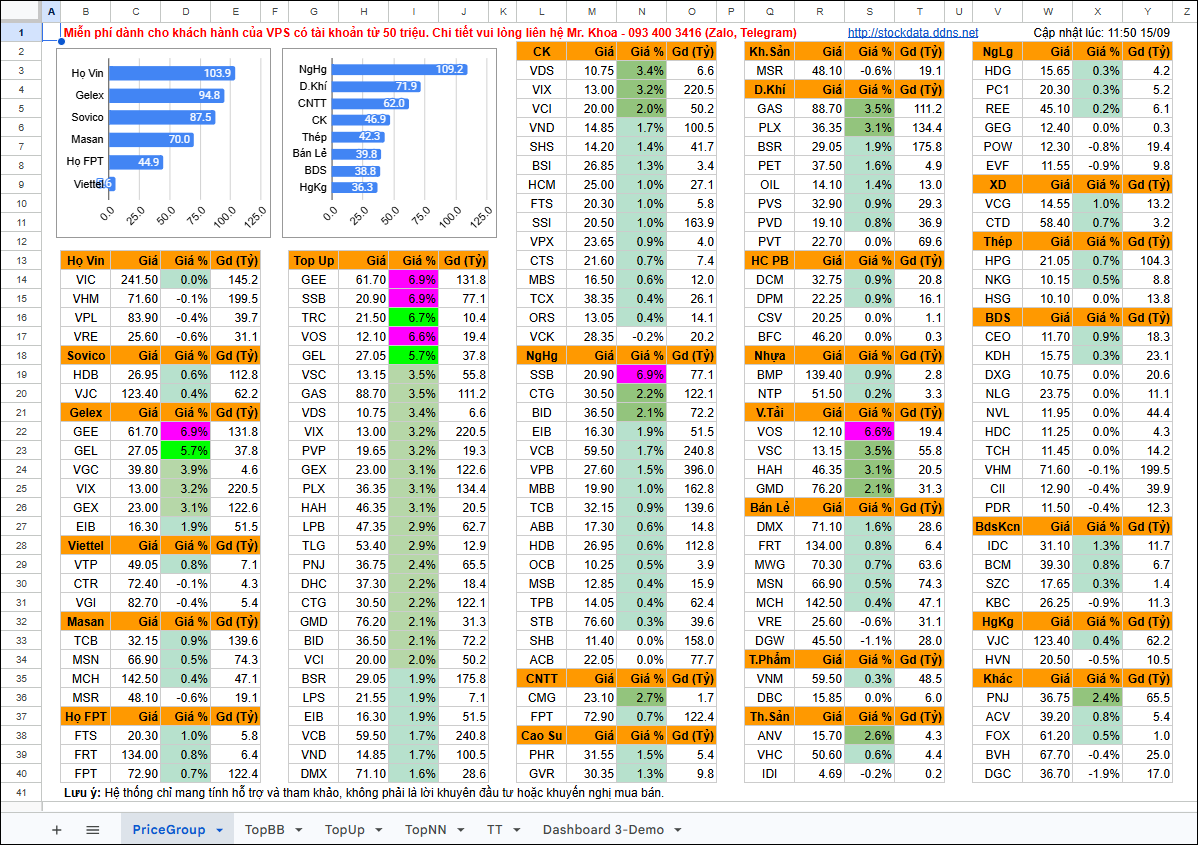Open the TT sheet tab
Image resolution: width=1198 pixels, height=845 pixels.
click(x=494, y=830)
